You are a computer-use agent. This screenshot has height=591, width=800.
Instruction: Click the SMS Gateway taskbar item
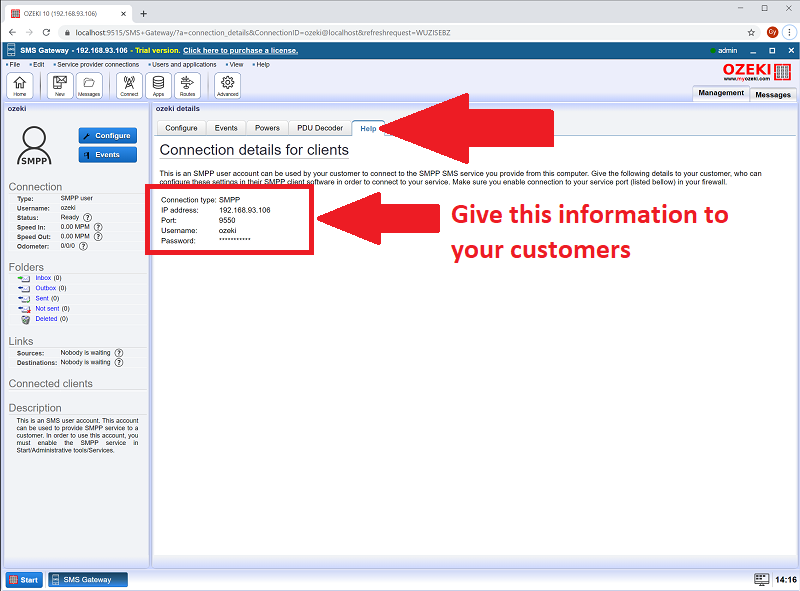(88, 580)
